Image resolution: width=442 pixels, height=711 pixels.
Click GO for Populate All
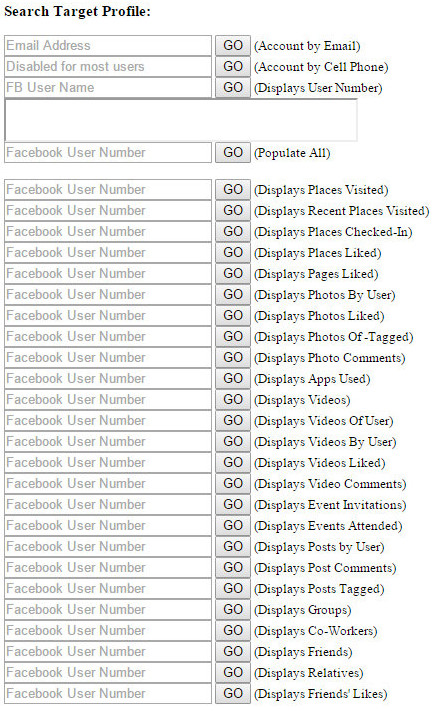pyautogui.click(x=233, y=153)
